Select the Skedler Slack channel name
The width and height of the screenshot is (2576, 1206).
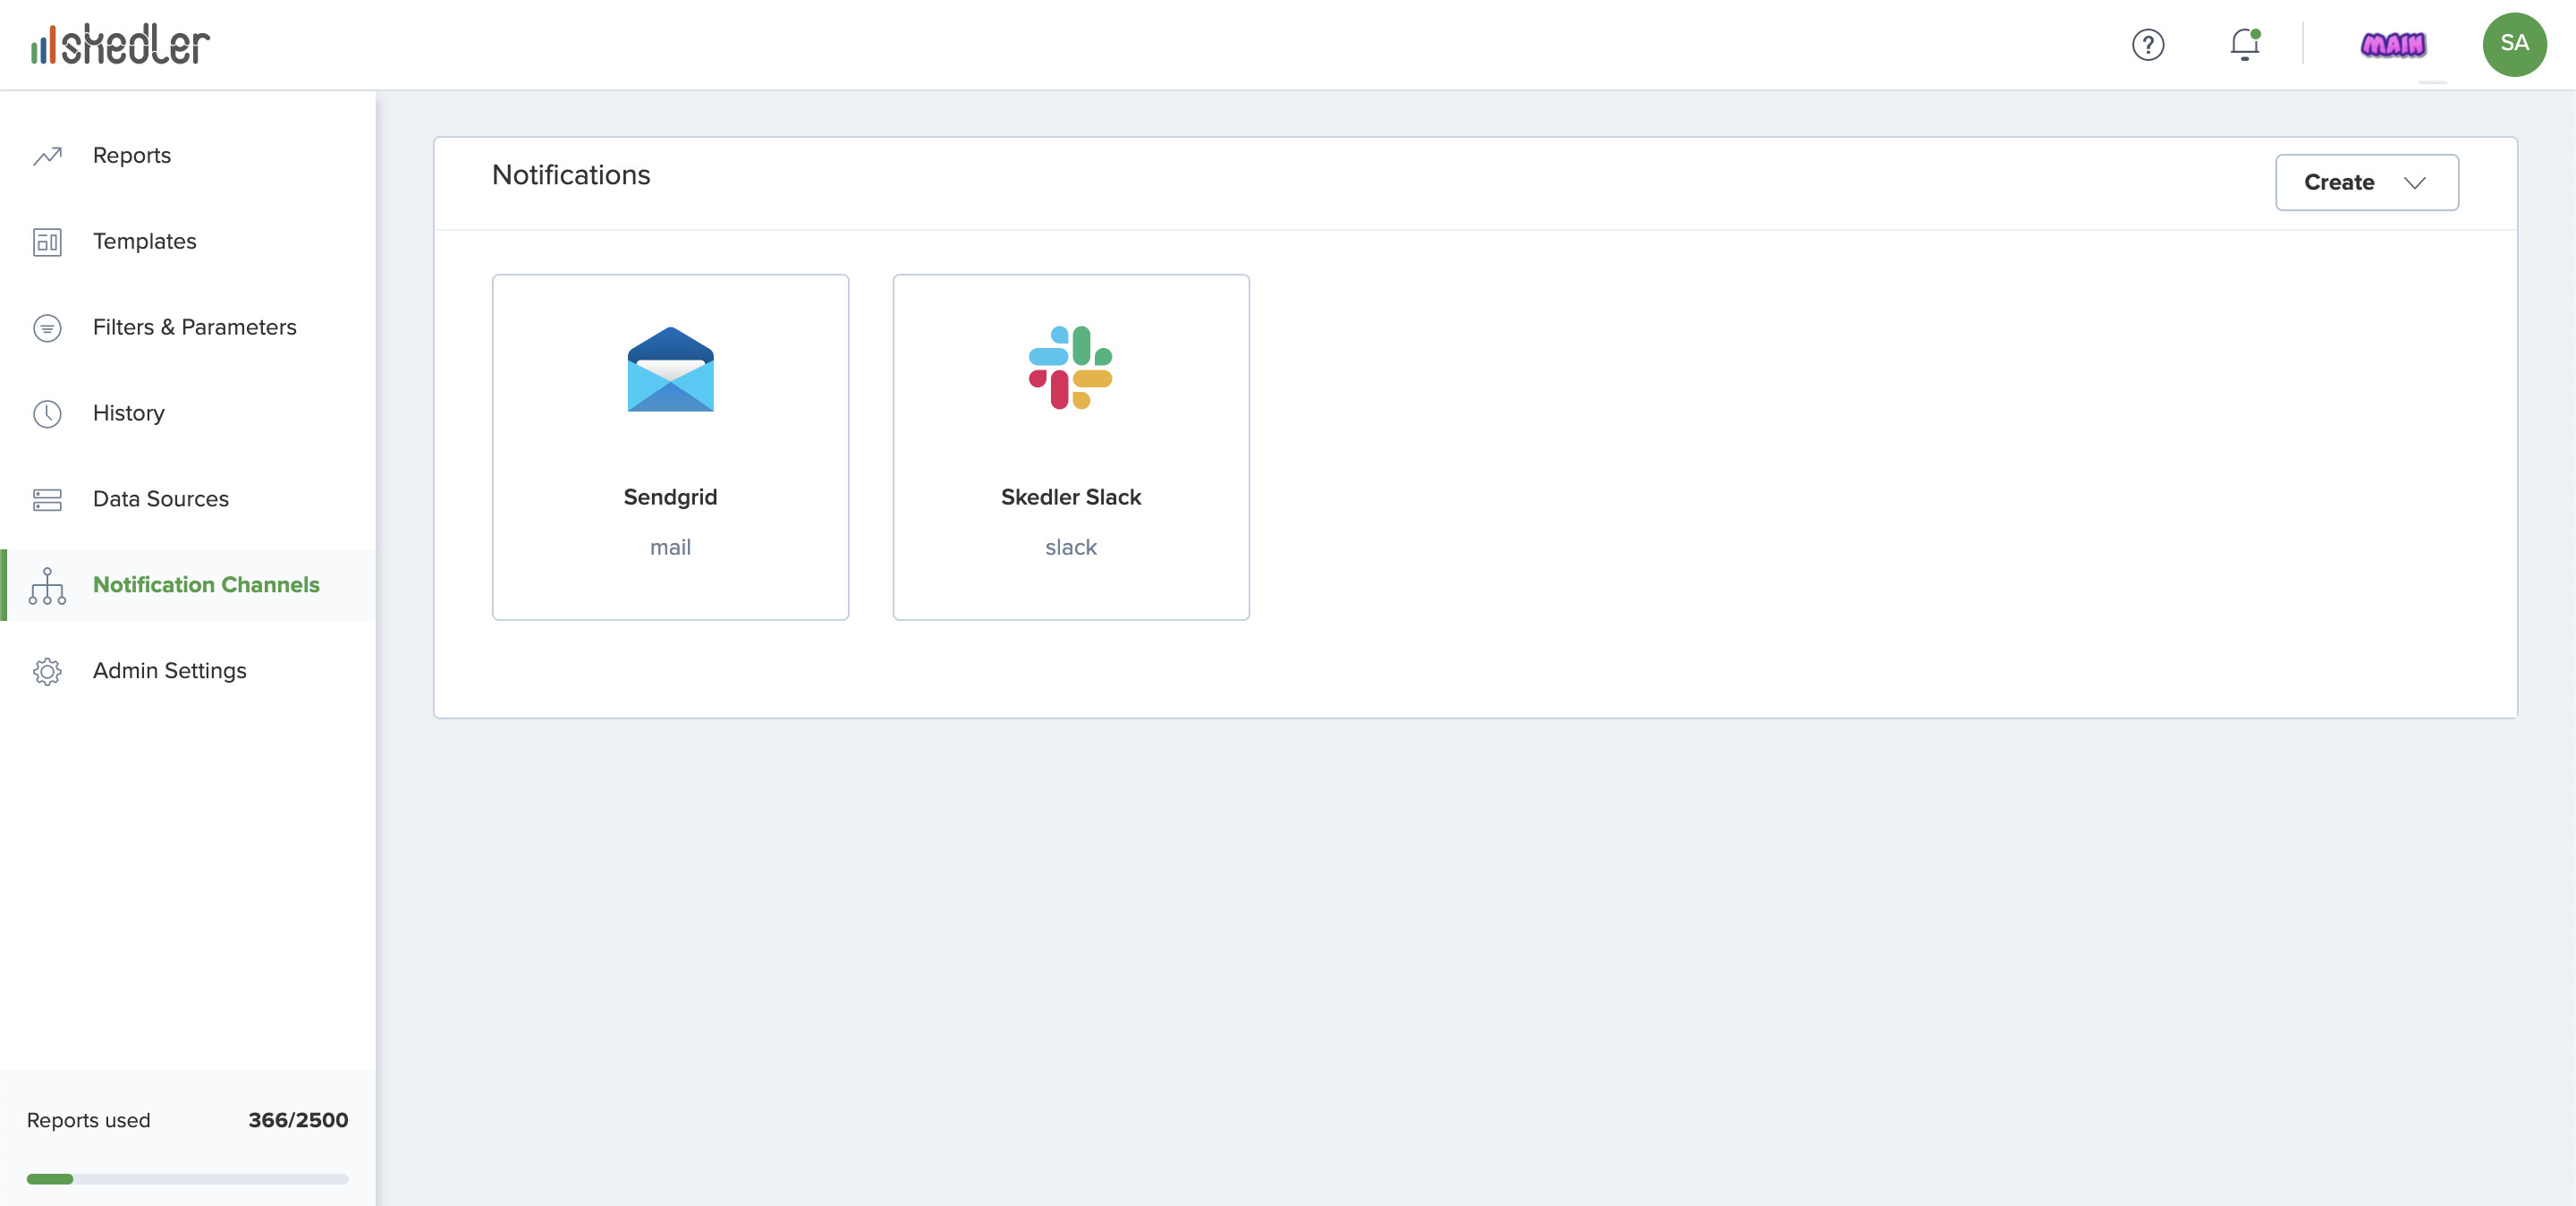point(1070,497)
